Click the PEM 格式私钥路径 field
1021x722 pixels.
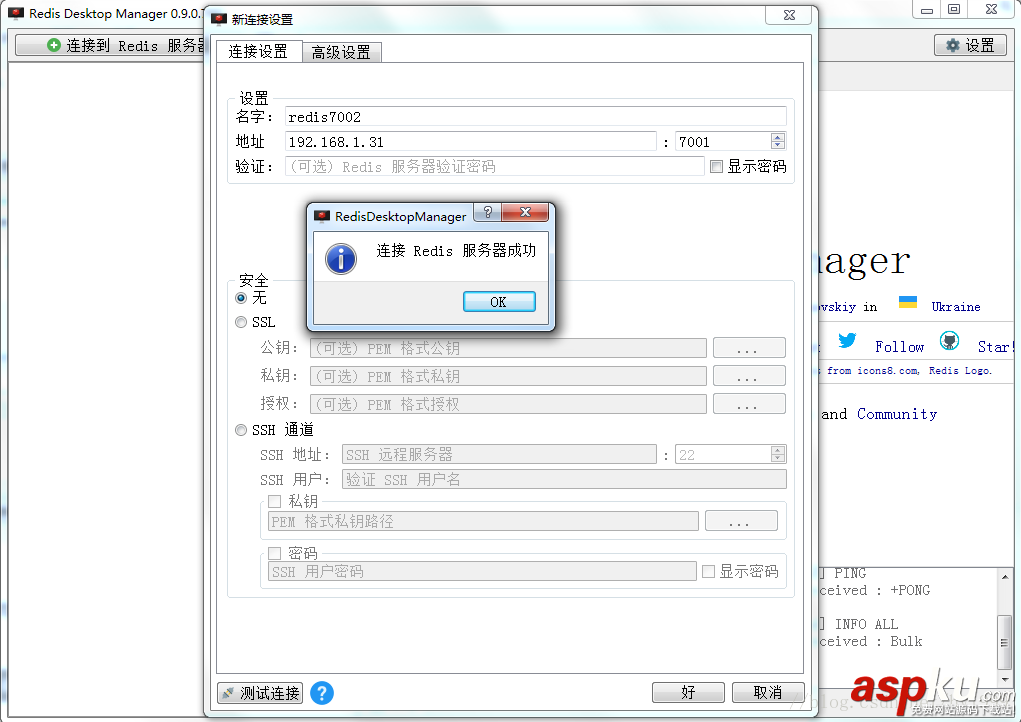coord(483,521)
